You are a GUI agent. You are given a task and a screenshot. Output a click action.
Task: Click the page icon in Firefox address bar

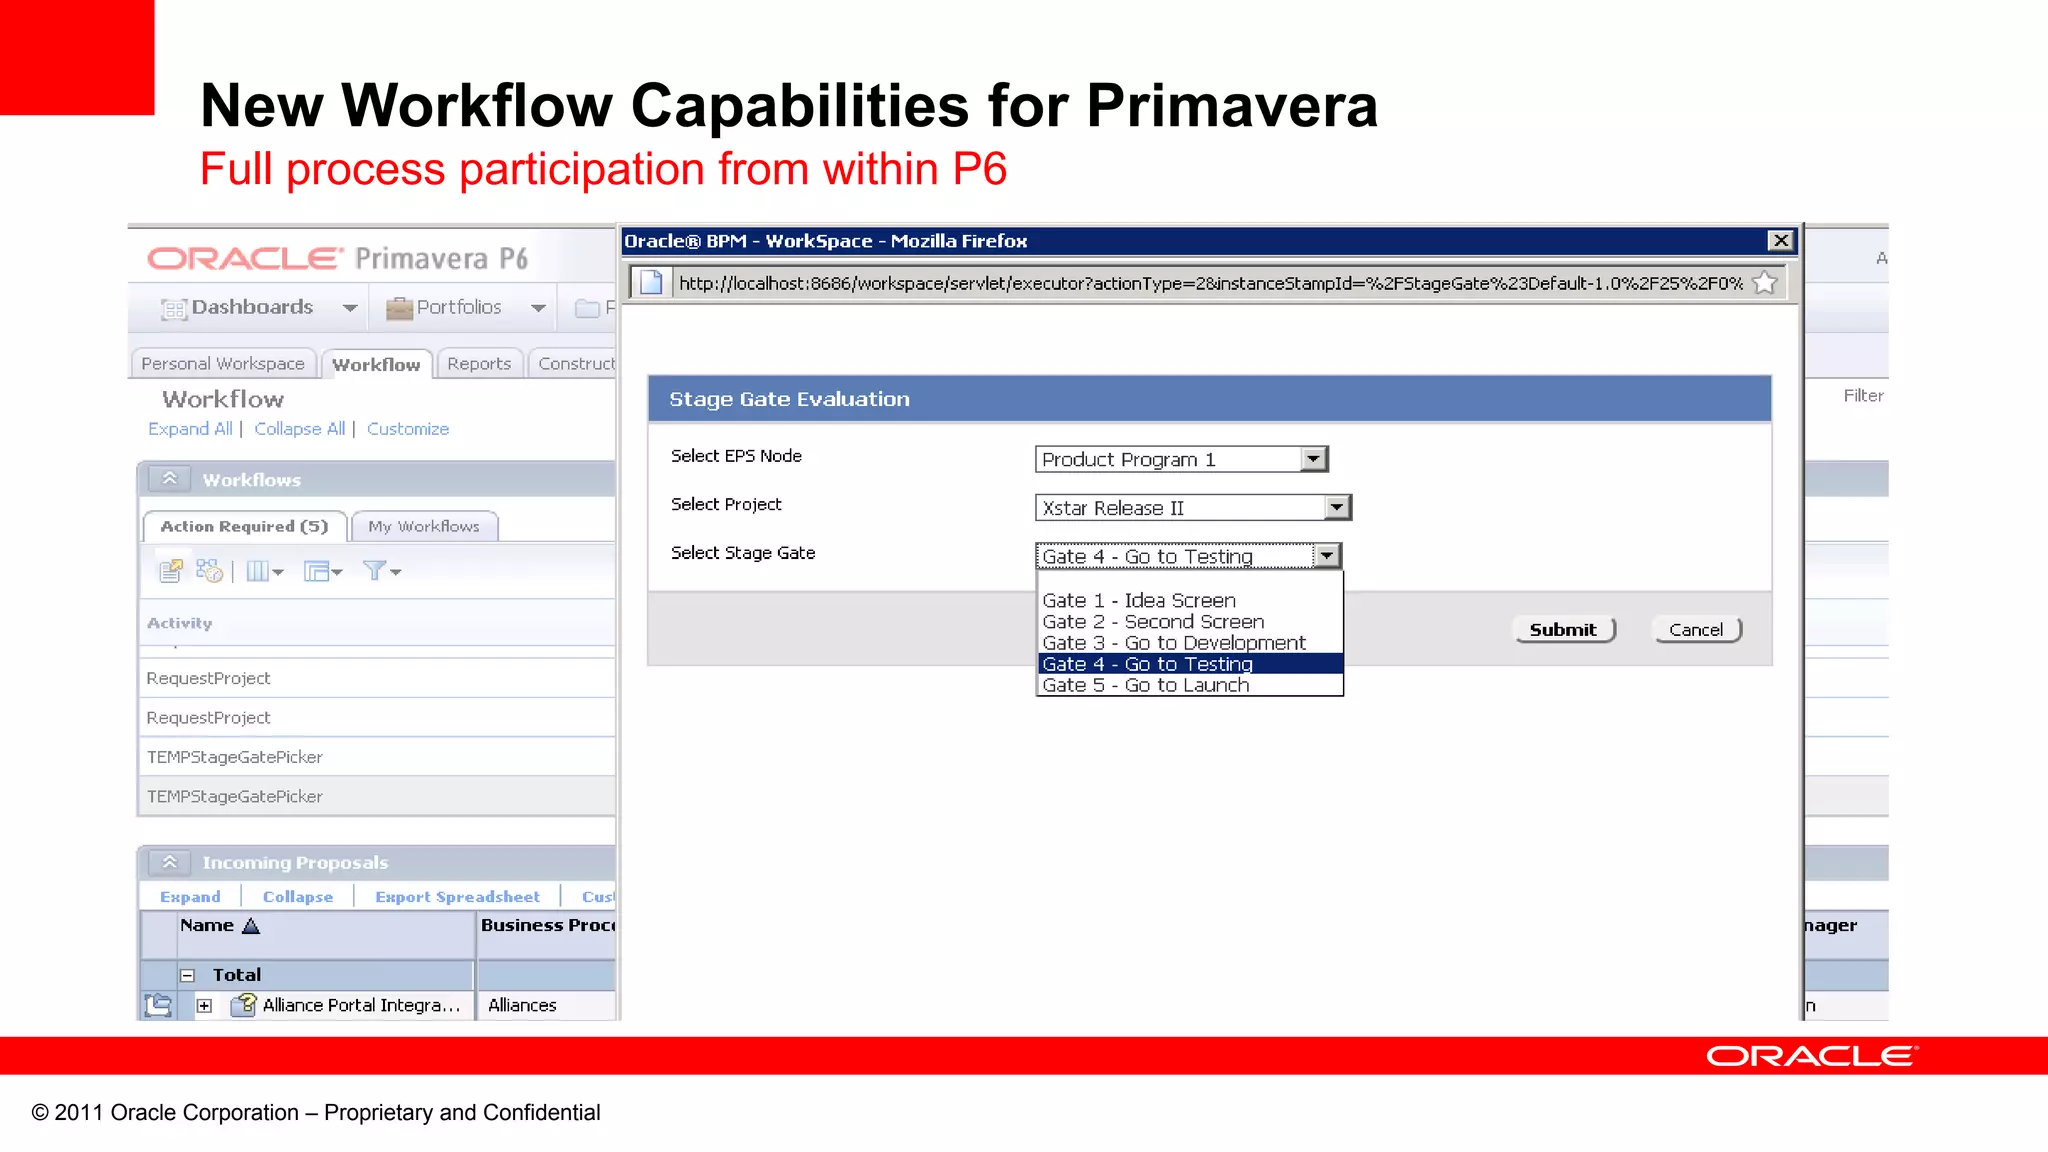coord(651,283)
